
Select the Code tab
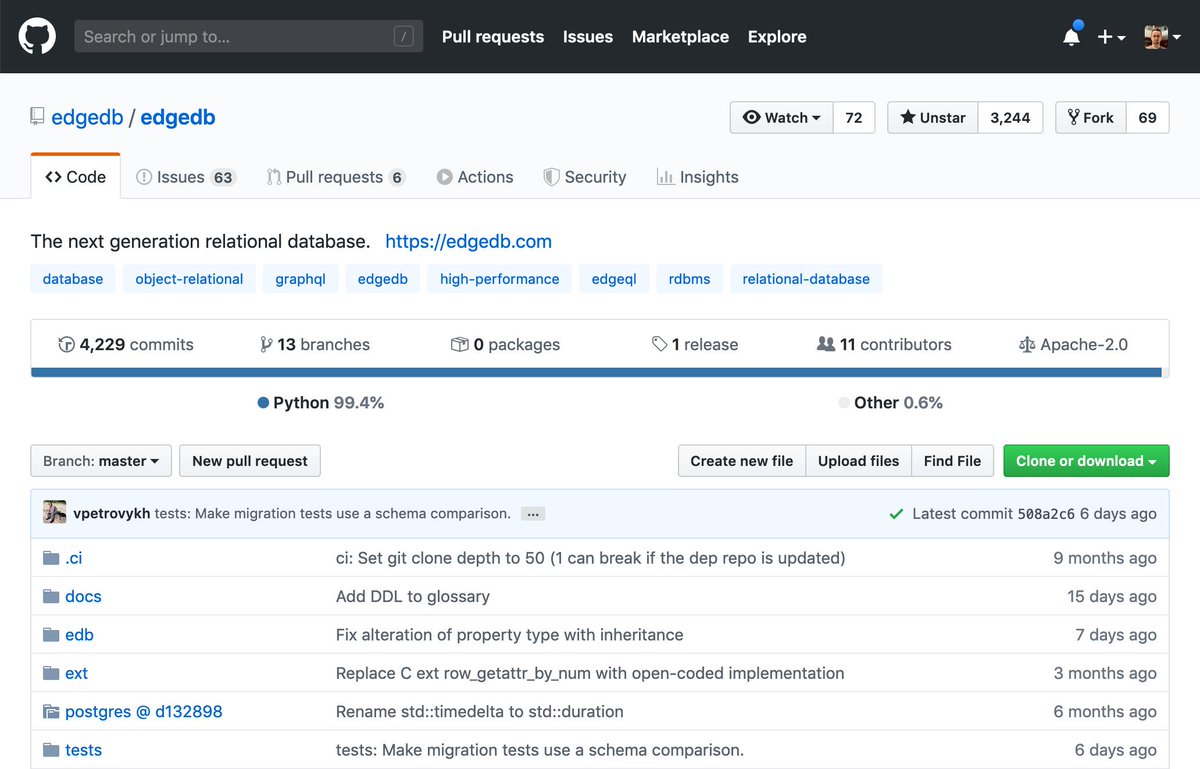coord(76,177)
